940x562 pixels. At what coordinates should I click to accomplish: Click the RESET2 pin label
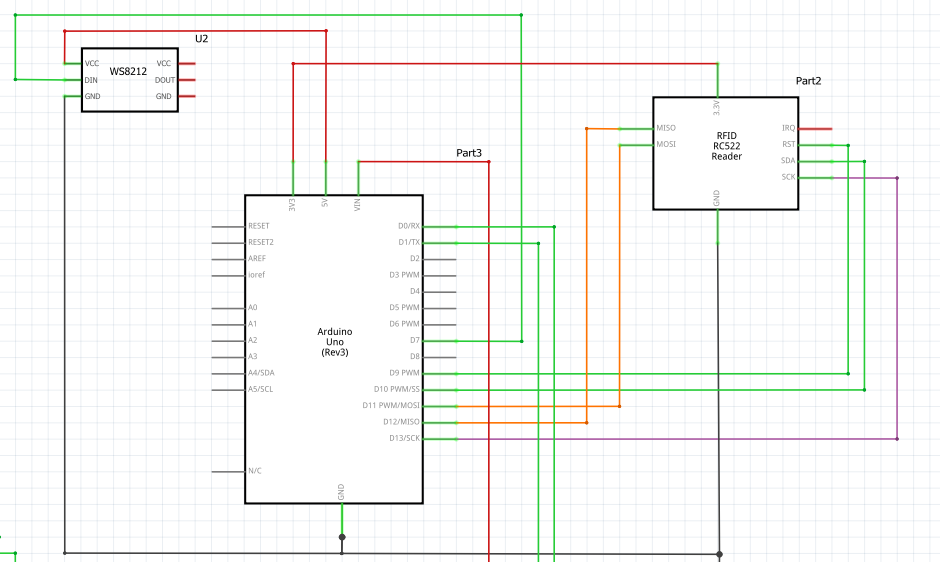pos(261,242)
